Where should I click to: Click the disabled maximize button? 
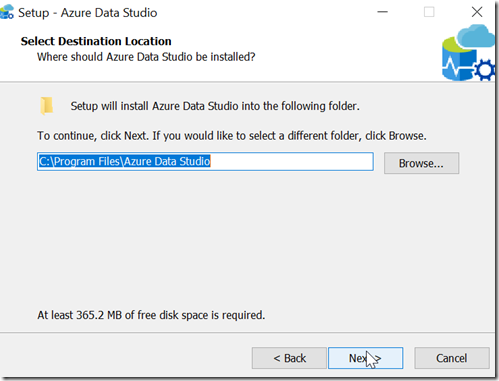point(429,12)
